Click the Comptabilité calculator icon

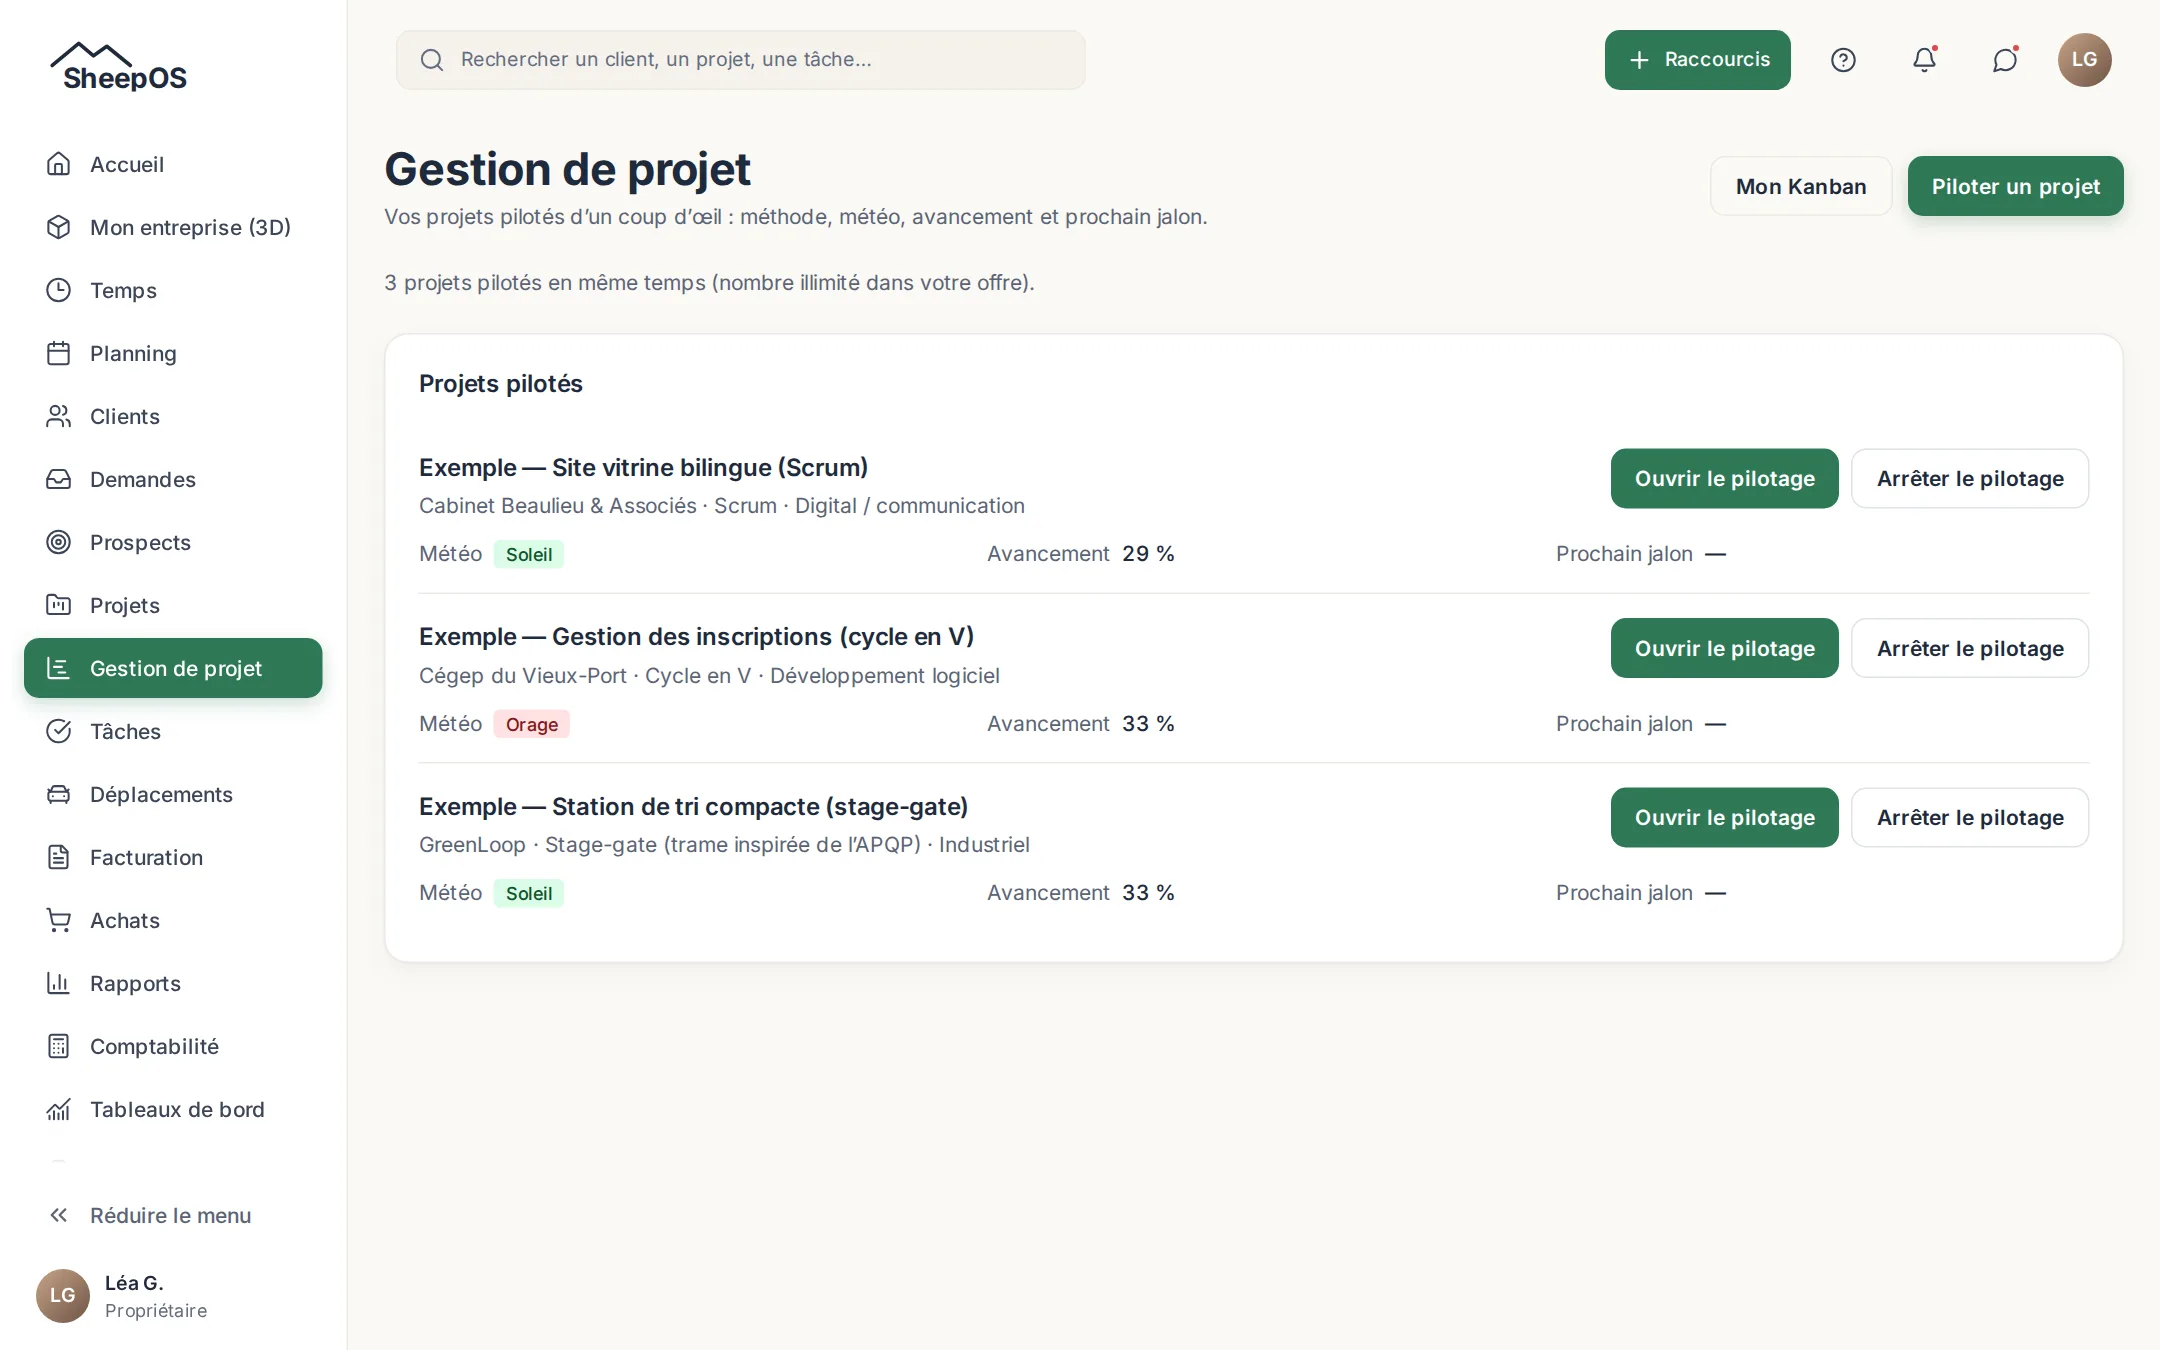59,1046
